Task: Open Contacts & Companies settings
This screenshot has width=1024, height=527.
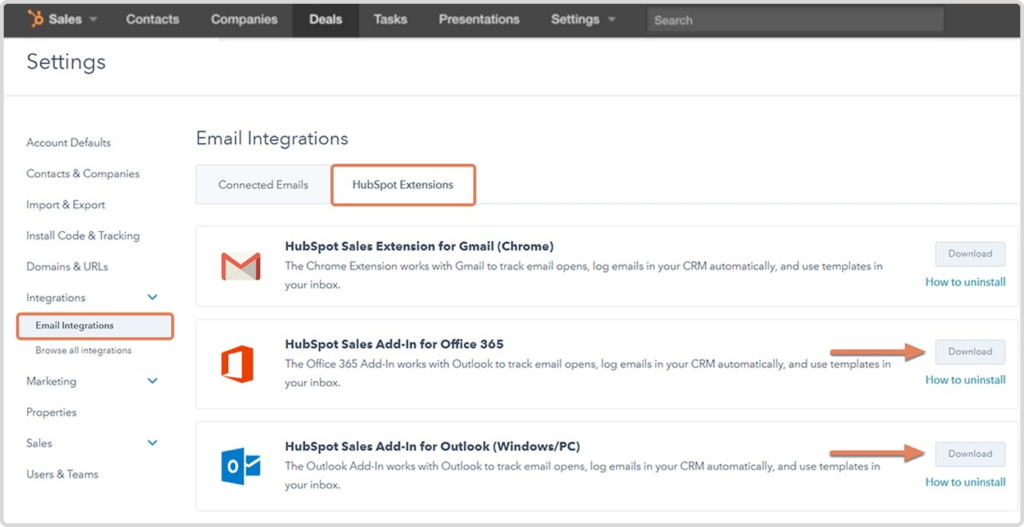Action: pos(83,174)
